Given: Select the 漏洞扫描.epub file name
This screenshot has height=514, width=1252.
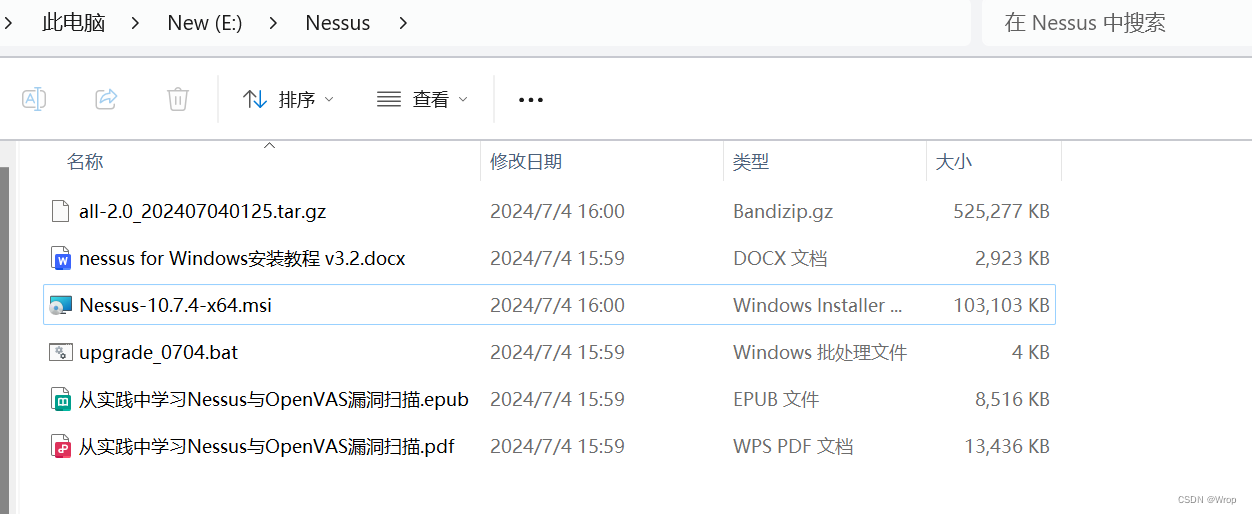Looking at the screenshot, I should click(x=274, y=399).
